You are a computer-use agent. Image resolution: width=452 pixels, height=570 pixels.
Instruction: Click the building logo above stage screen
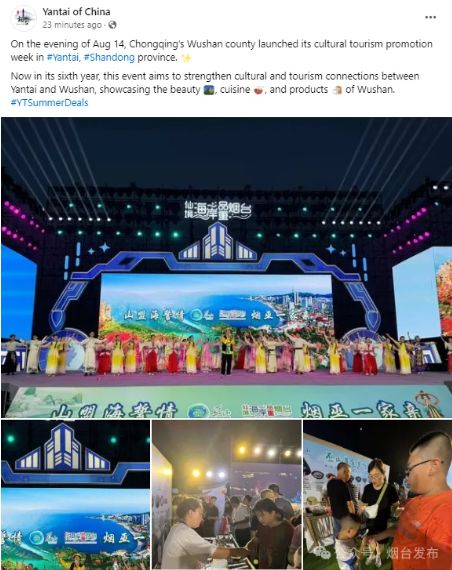point(218,242)
